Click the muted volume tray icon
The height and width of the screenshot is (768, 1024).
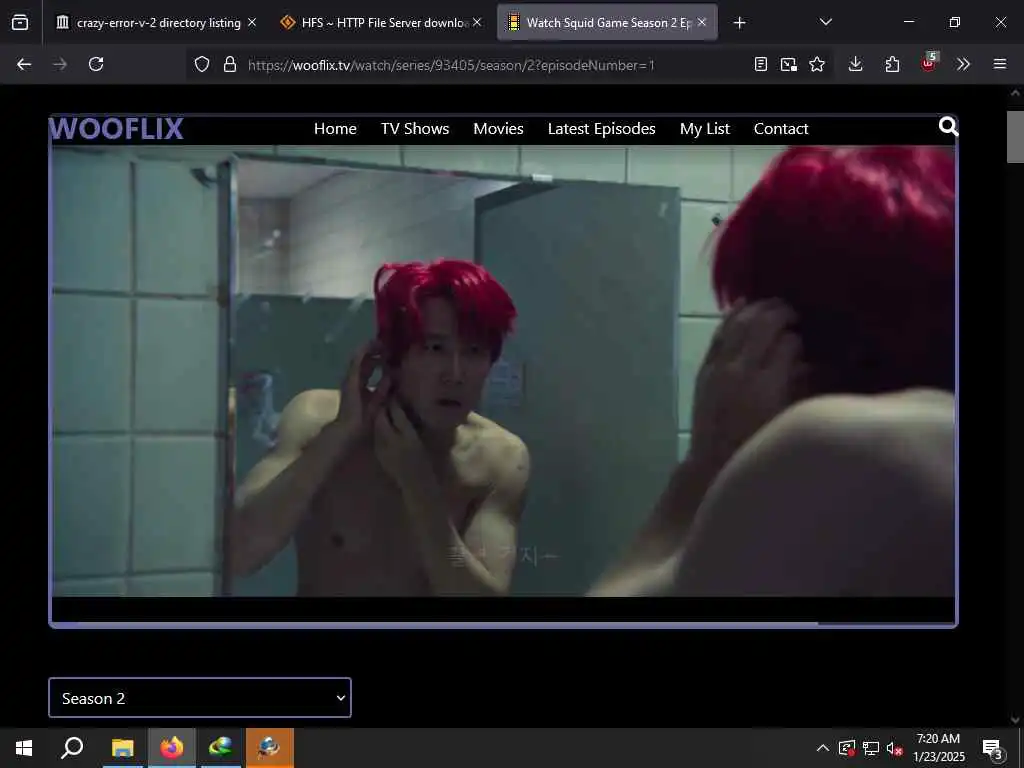coord(894,748)
